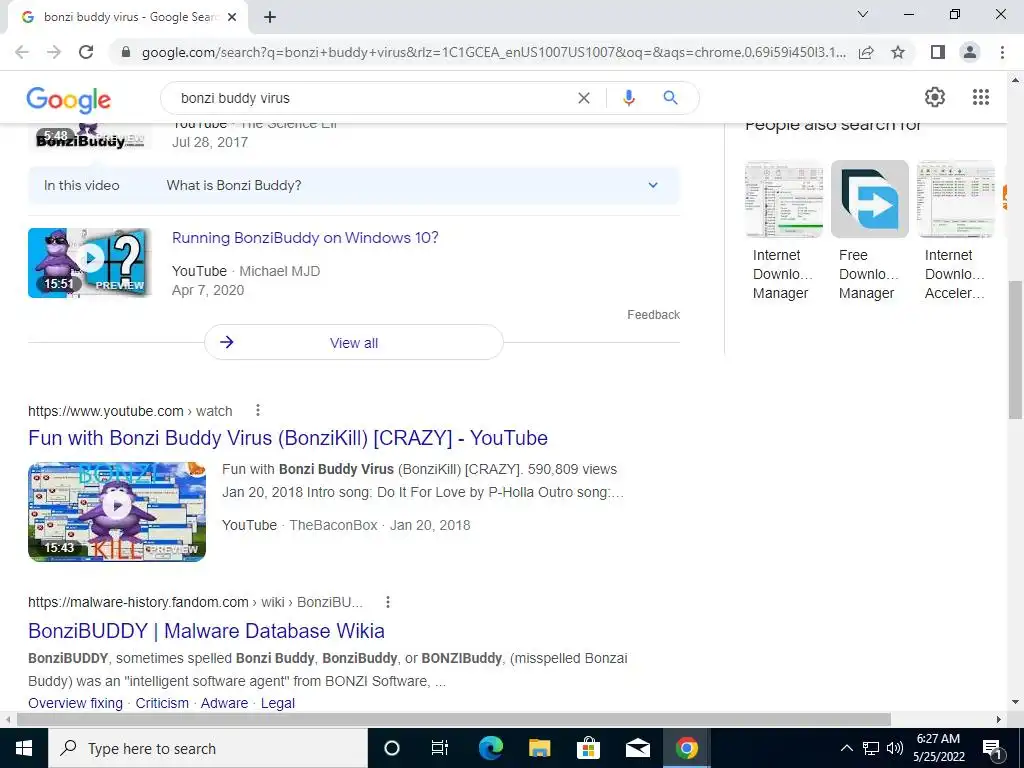Switch to Chrome on the taskbar
The width and height of the screenshot is (1024, 768).
pos(686,748)
